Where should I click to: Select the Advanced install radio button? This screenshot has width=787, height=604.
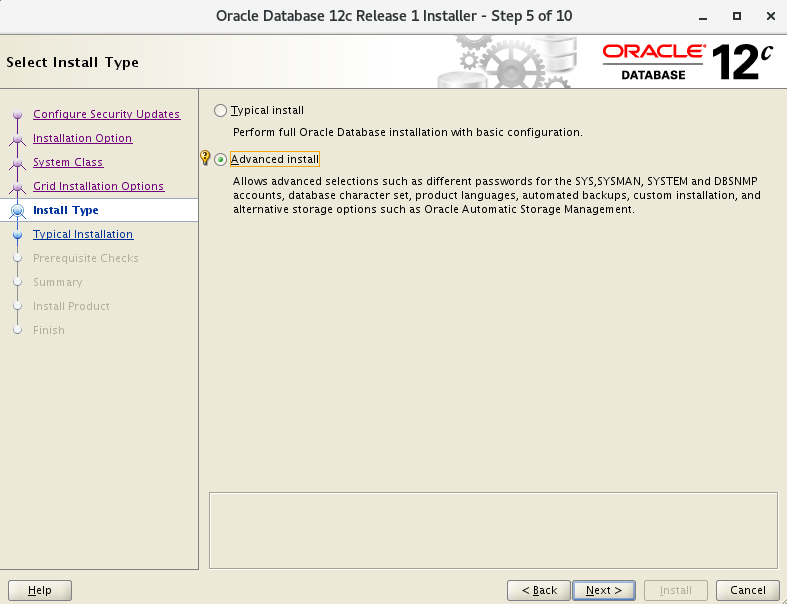220,160
